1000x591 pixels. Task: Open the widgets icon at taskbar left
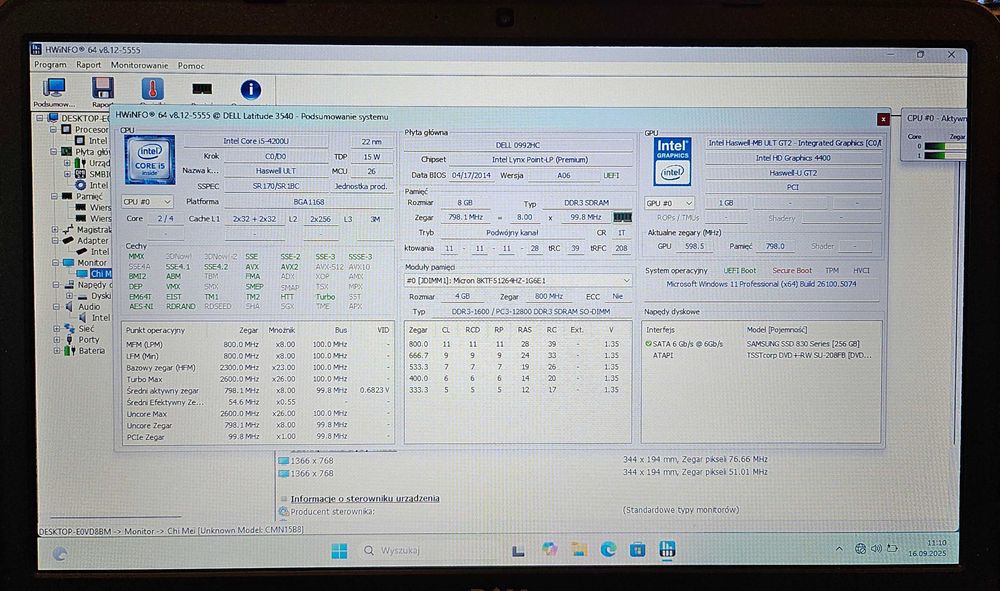pyautogui.click(x=59, y=554)
